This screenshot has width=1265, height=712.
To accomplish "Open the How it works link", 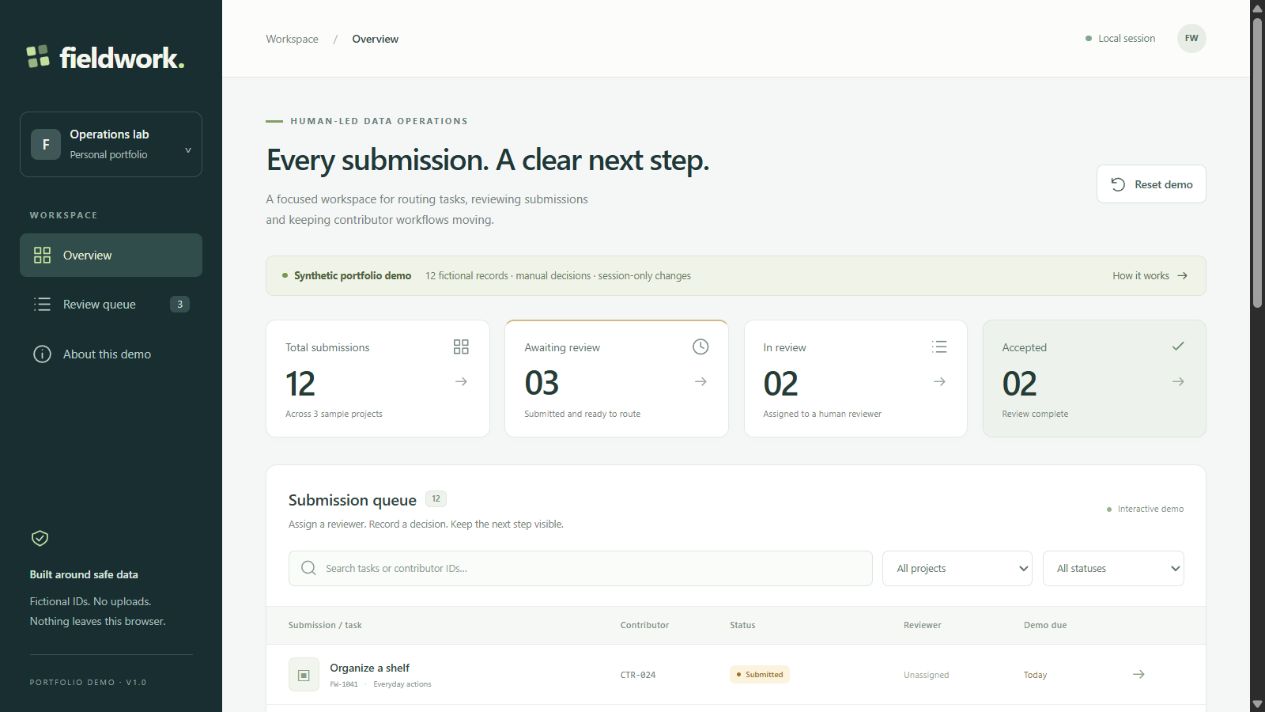I will [1150, 275].
